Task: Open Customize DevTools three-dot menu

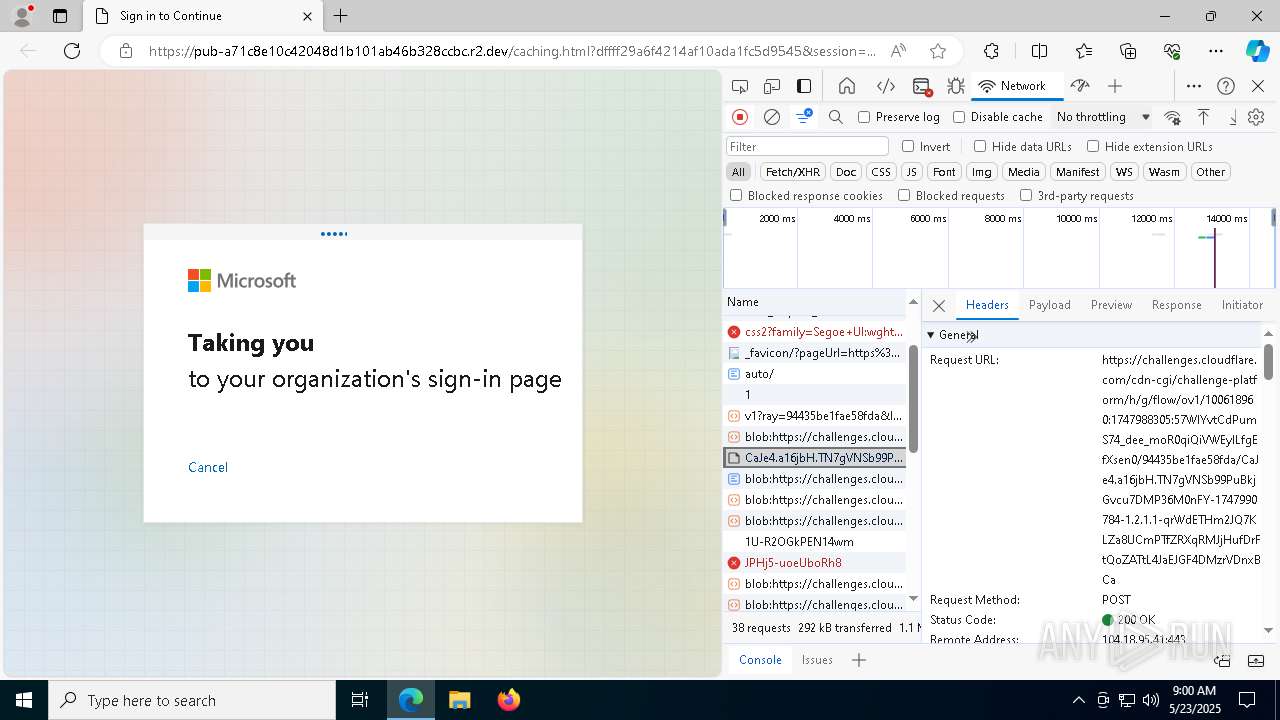Action: (1194, 86)
